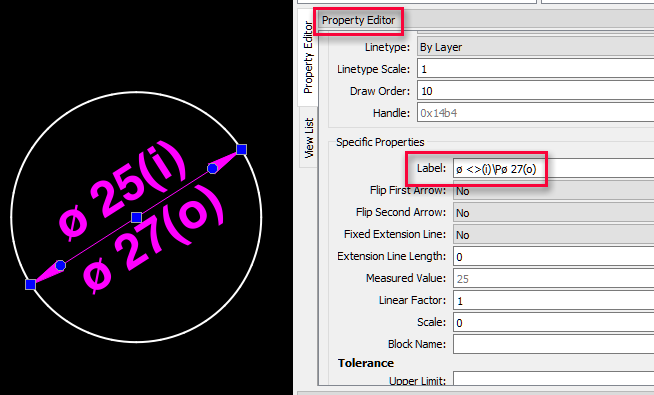Screen dimensions: 654x395
Task: Click the Linear Factor input
Action: [x=553, y=301]
